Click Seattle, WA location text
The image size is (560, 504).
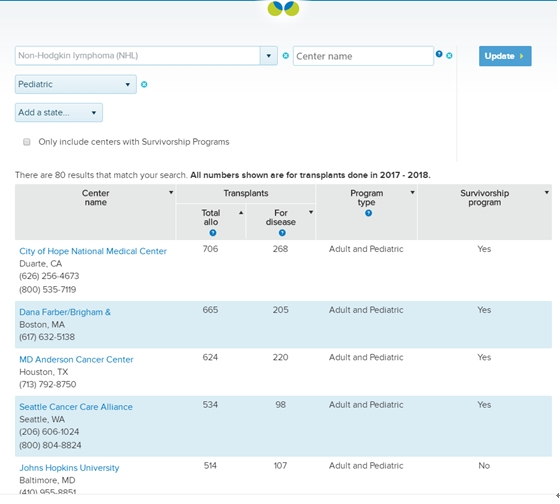pos(42,419)
